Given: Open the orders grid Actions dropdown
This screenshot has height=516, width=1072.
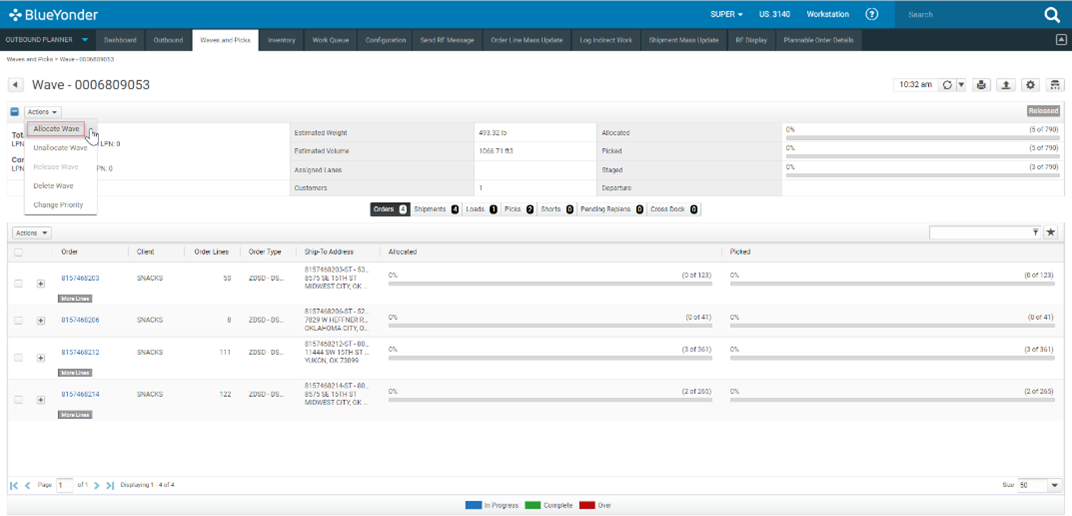Looking at the screenshot, I should pyautogui.click(x=32, y=233).
